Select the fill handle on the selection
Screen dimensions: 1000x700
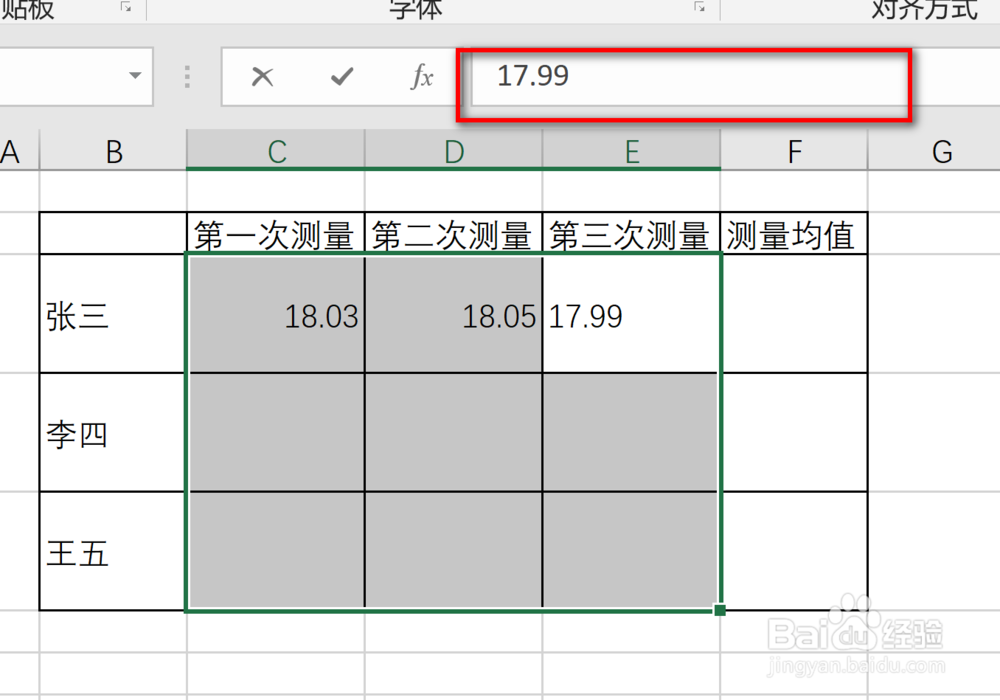click(x=718, y=608)
